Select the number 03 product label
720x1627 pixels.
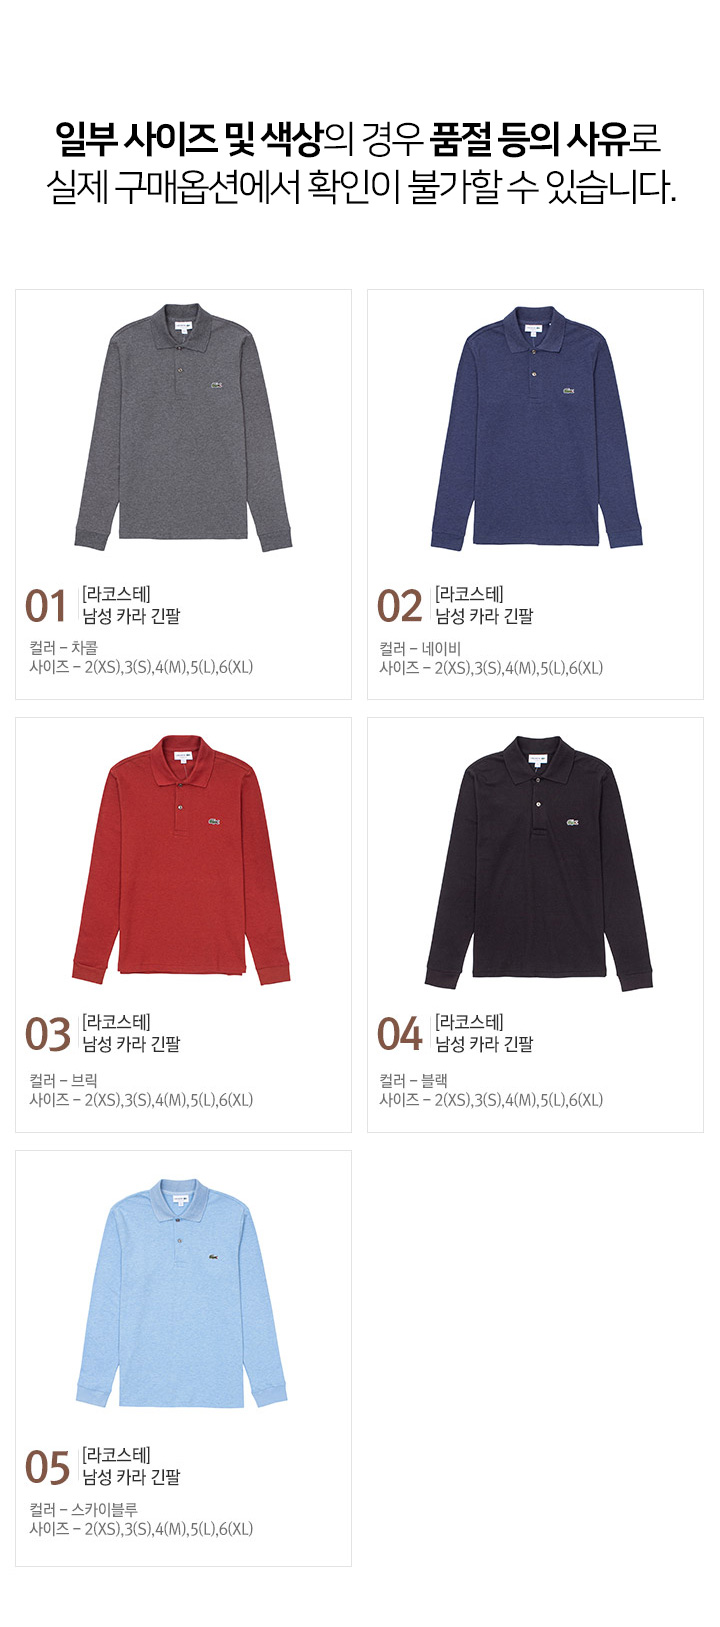point(47,1035)
